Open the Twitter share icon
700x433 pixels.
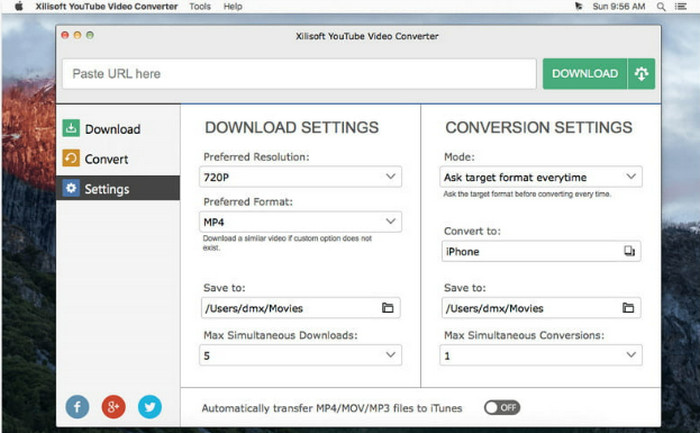pyautogui.click(x=150, y=406)
